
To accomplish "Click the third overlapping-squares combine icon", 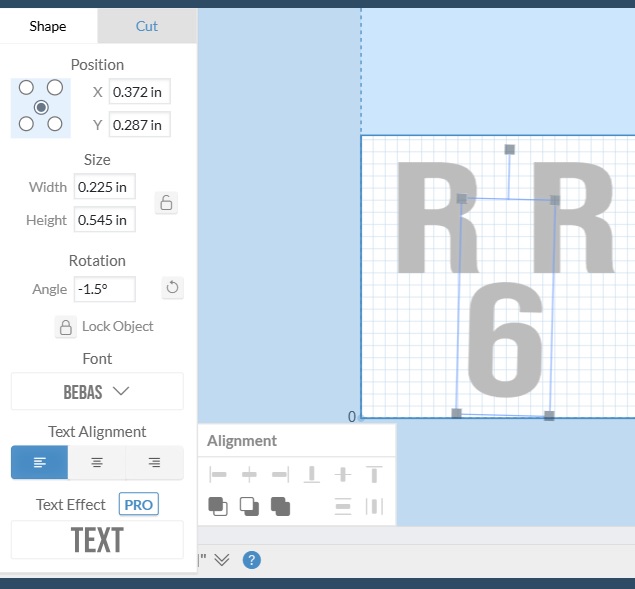I will point(280,506).
